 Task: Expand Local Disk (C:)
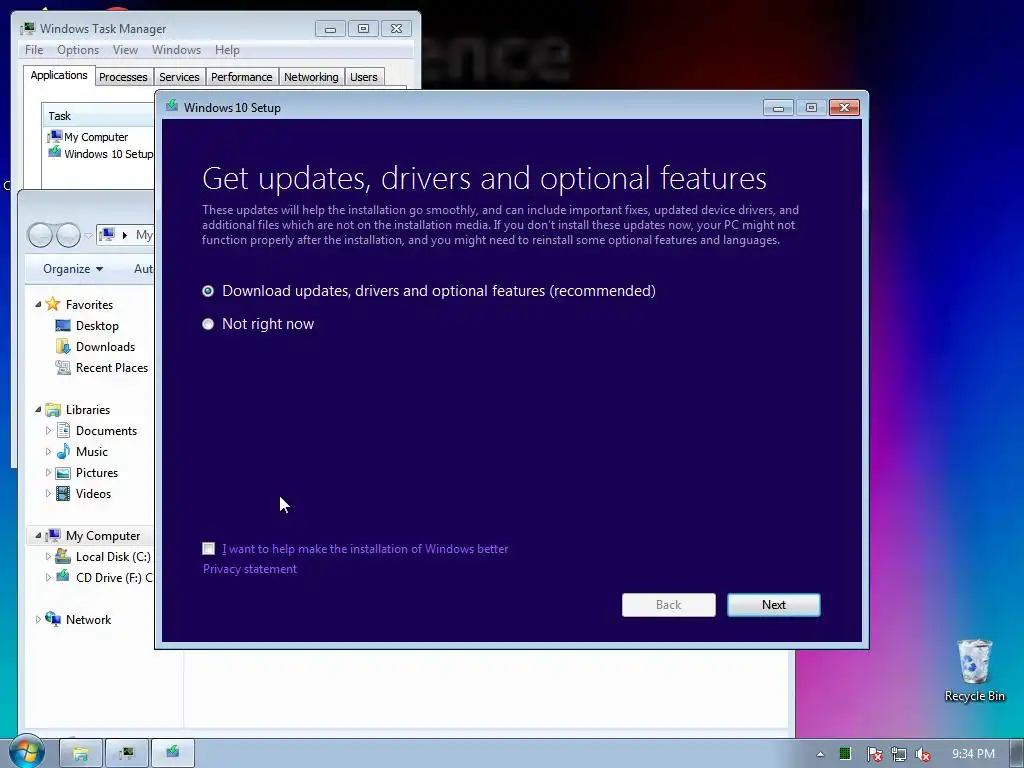coord(48,556)
